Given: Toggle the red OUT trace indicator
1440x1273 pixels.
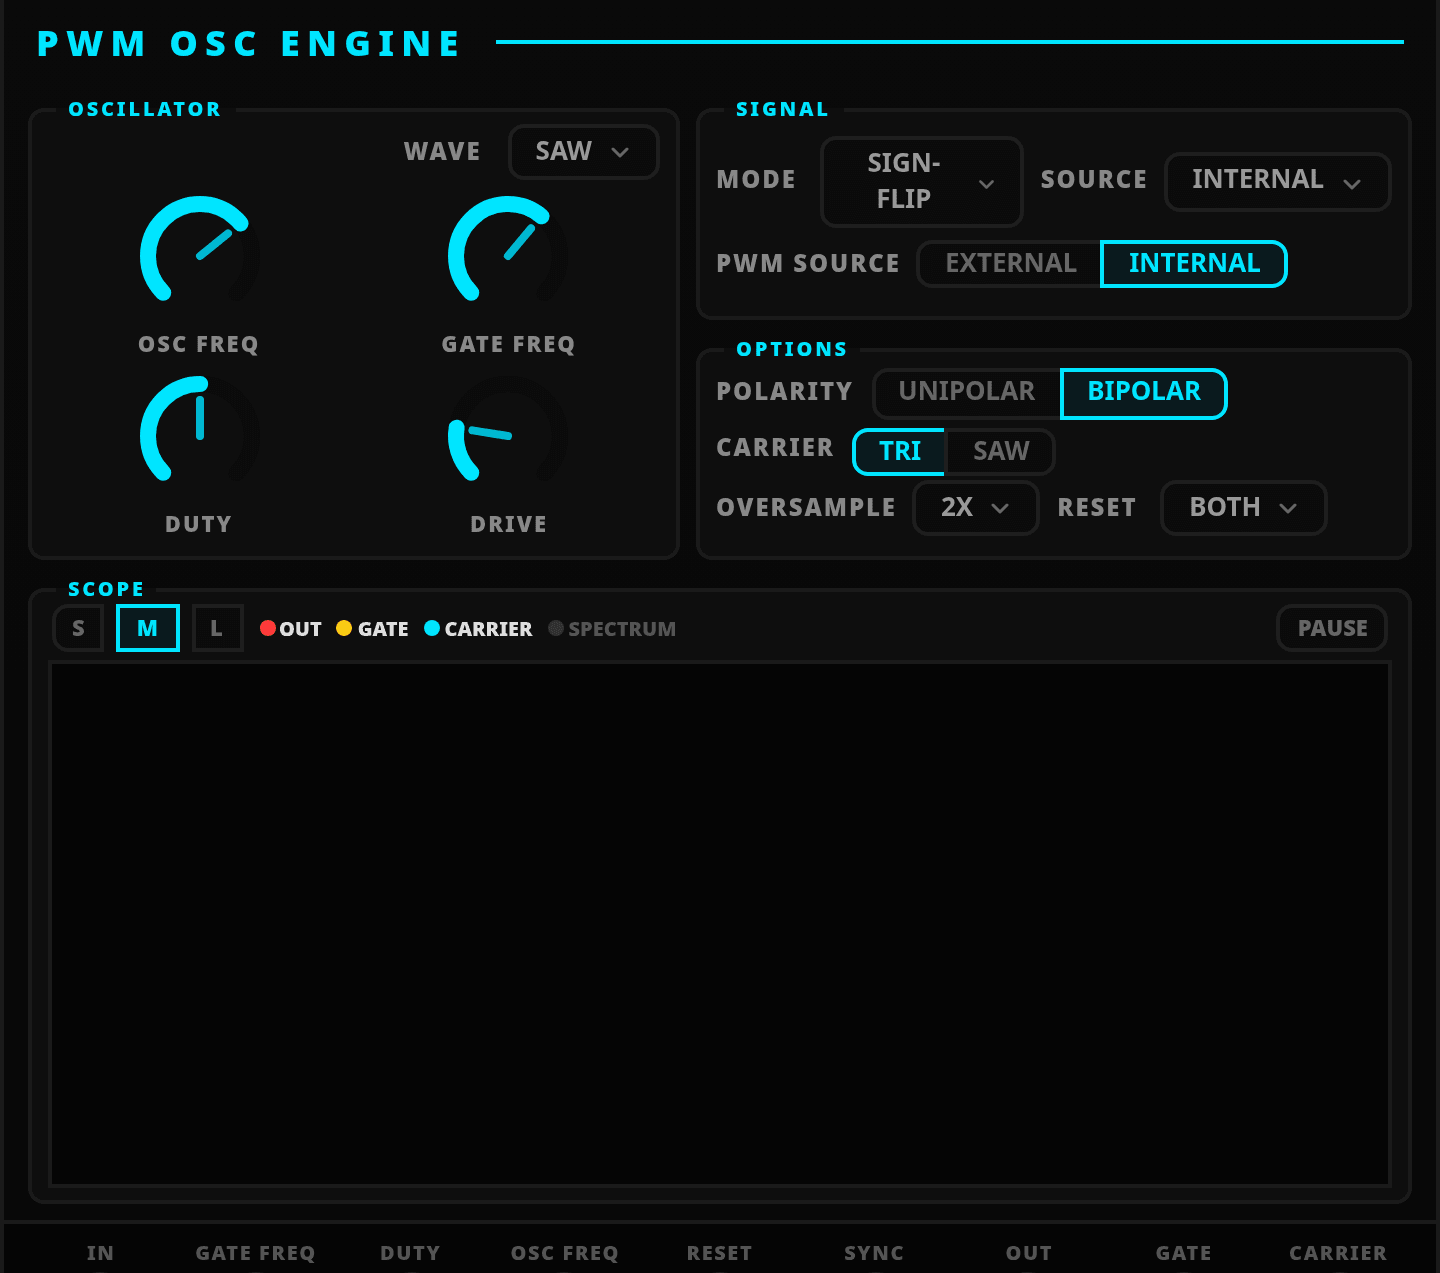Looking at the screenshot, I should click(x=290, y=629).
